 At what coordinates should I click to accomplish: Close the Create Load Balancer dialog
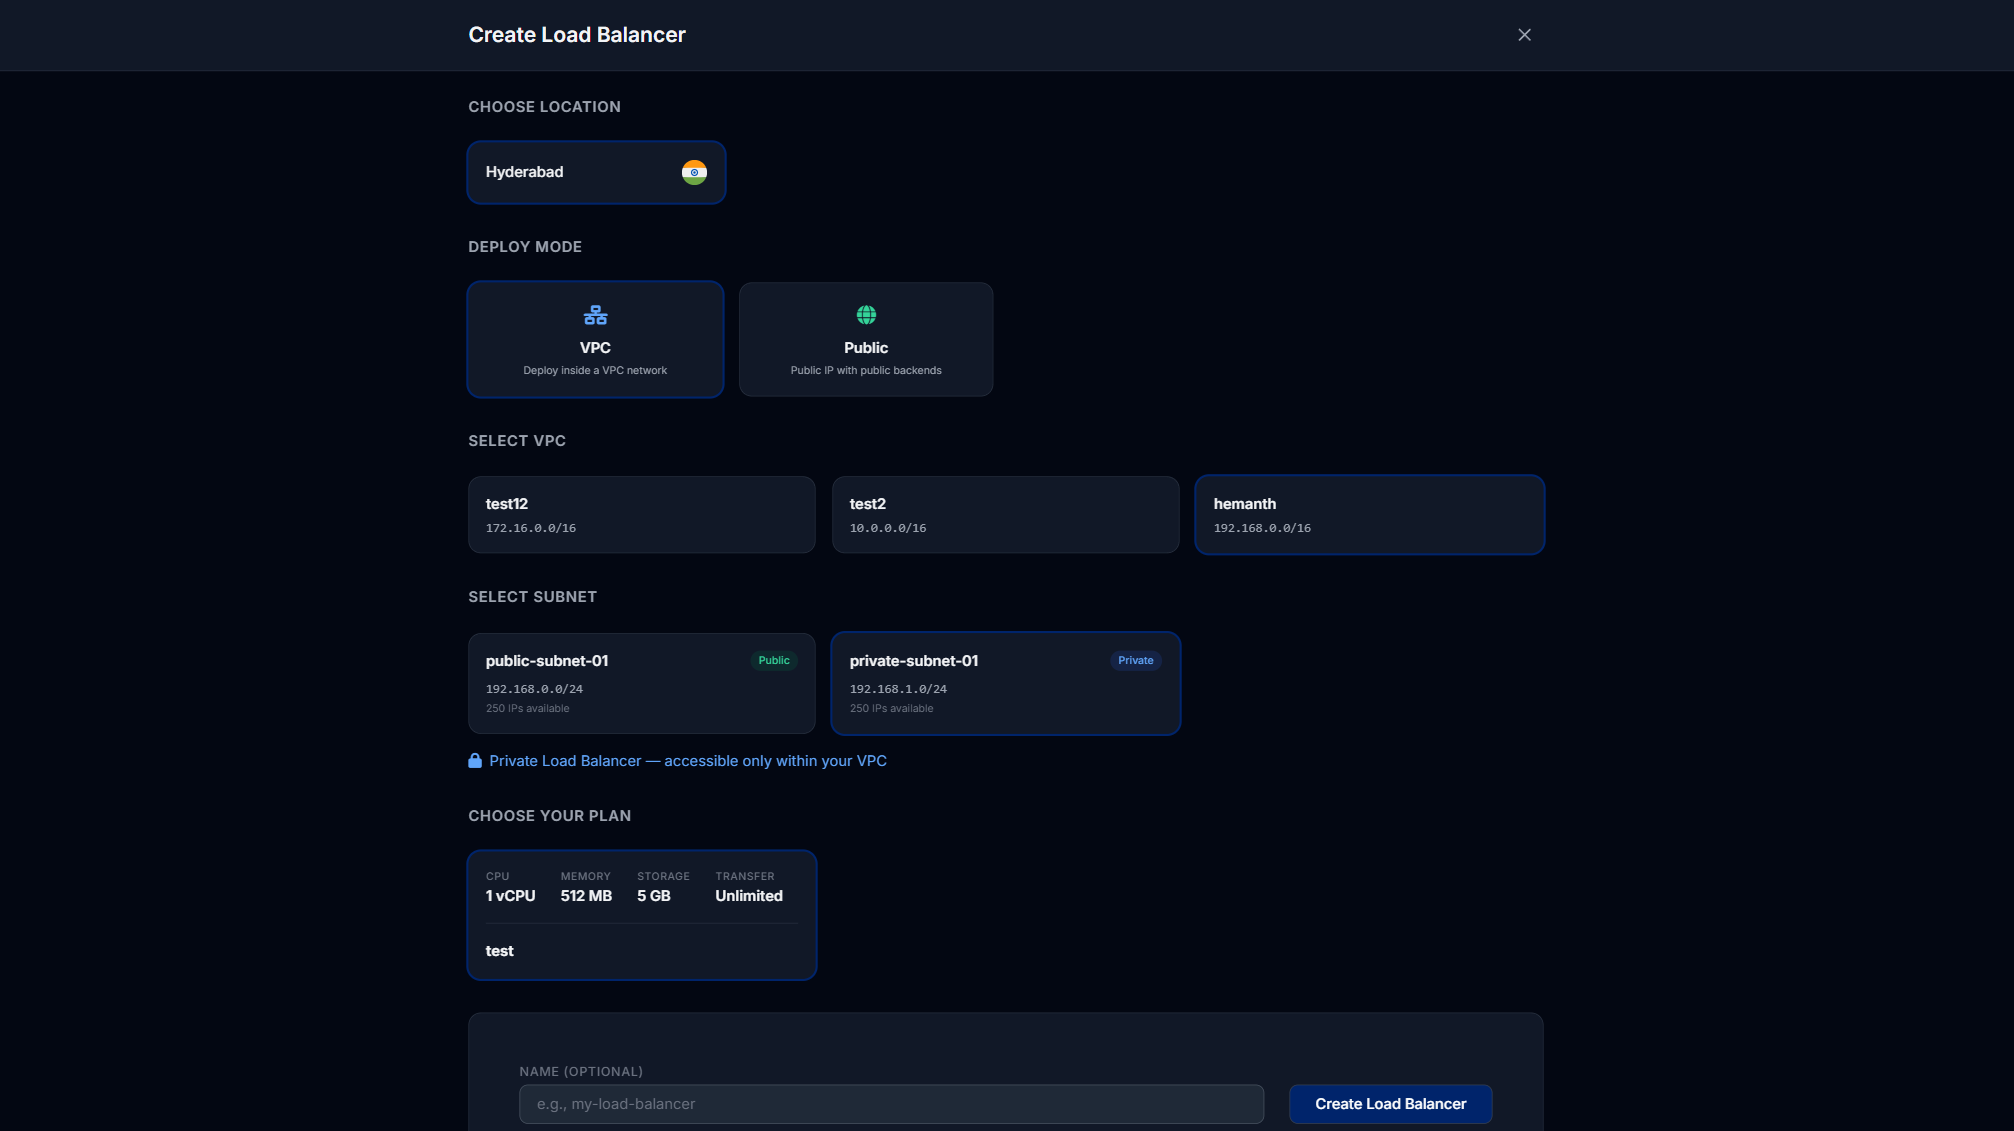click(1523, 34)
